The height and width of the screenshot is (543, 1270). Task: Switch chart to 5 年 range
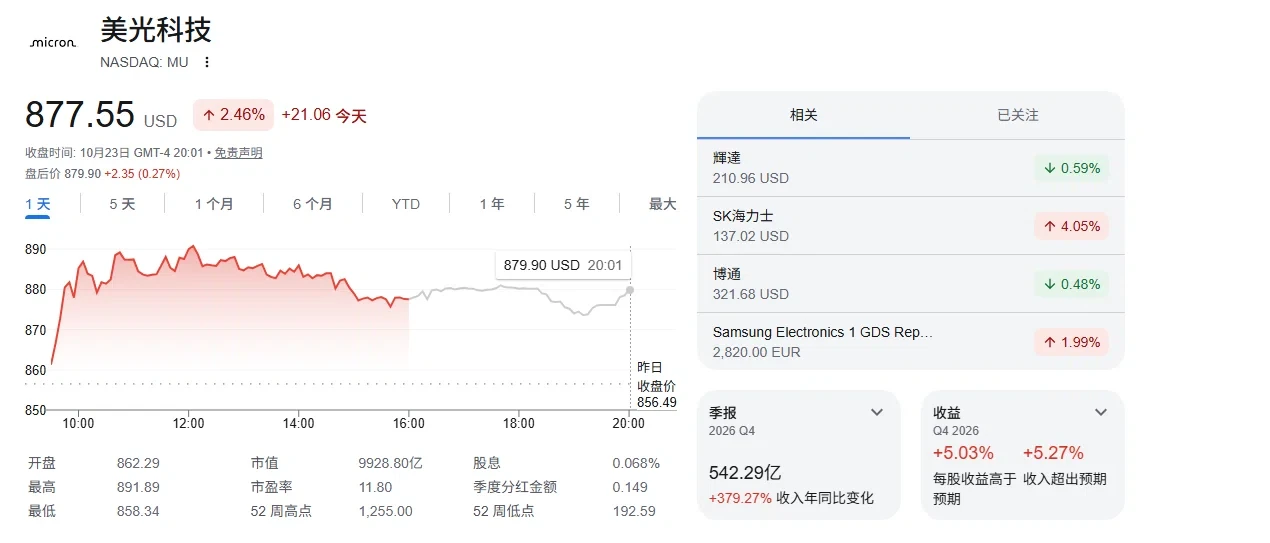pyautogui.click(x=576, y=204)
